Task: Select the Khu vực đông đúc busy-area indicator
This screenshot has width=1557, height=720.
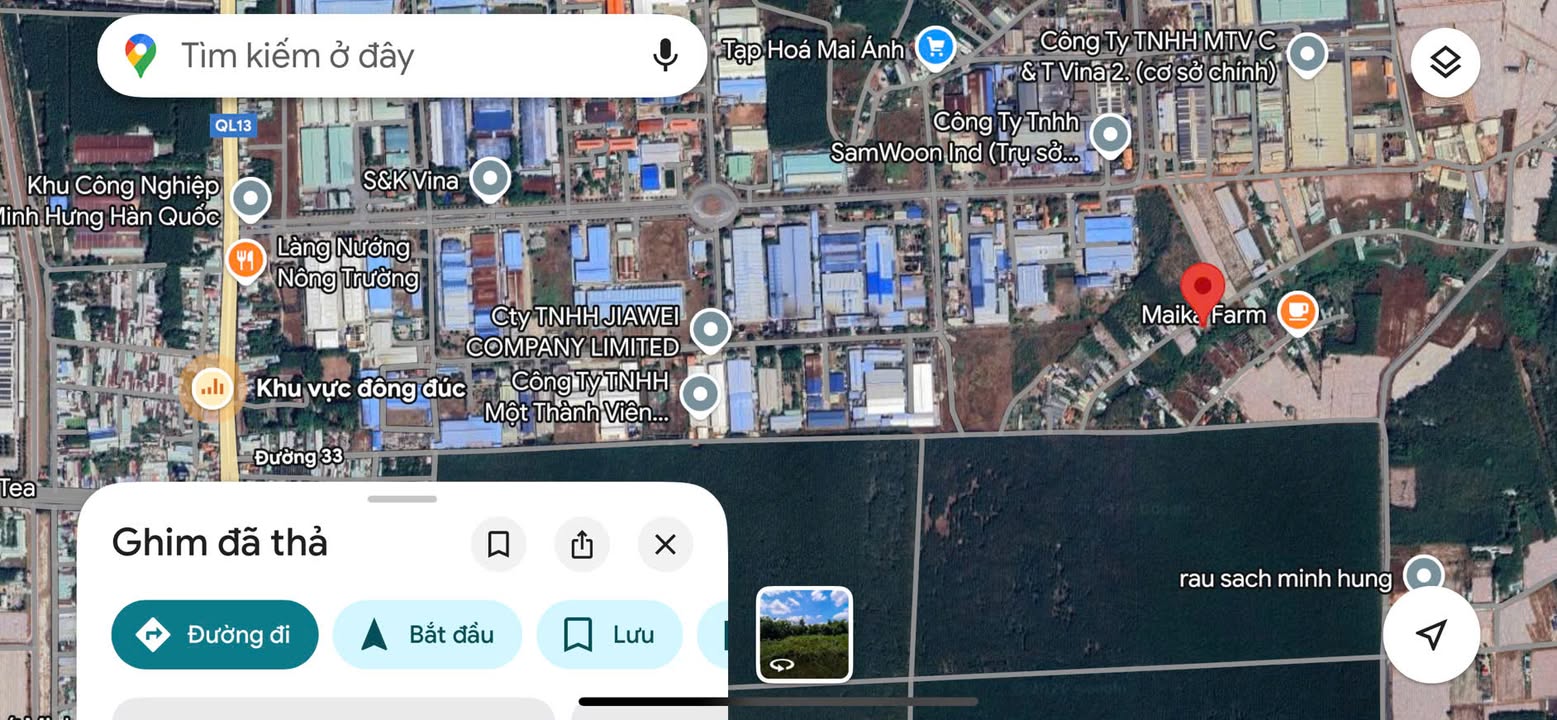Action: pos(211,388)
